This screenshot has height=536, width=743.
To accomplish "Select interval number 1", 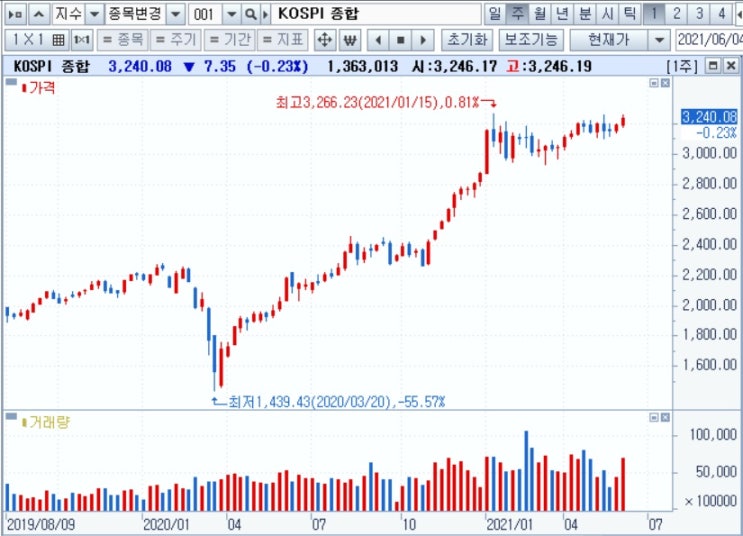I will [x=654, y=14].
